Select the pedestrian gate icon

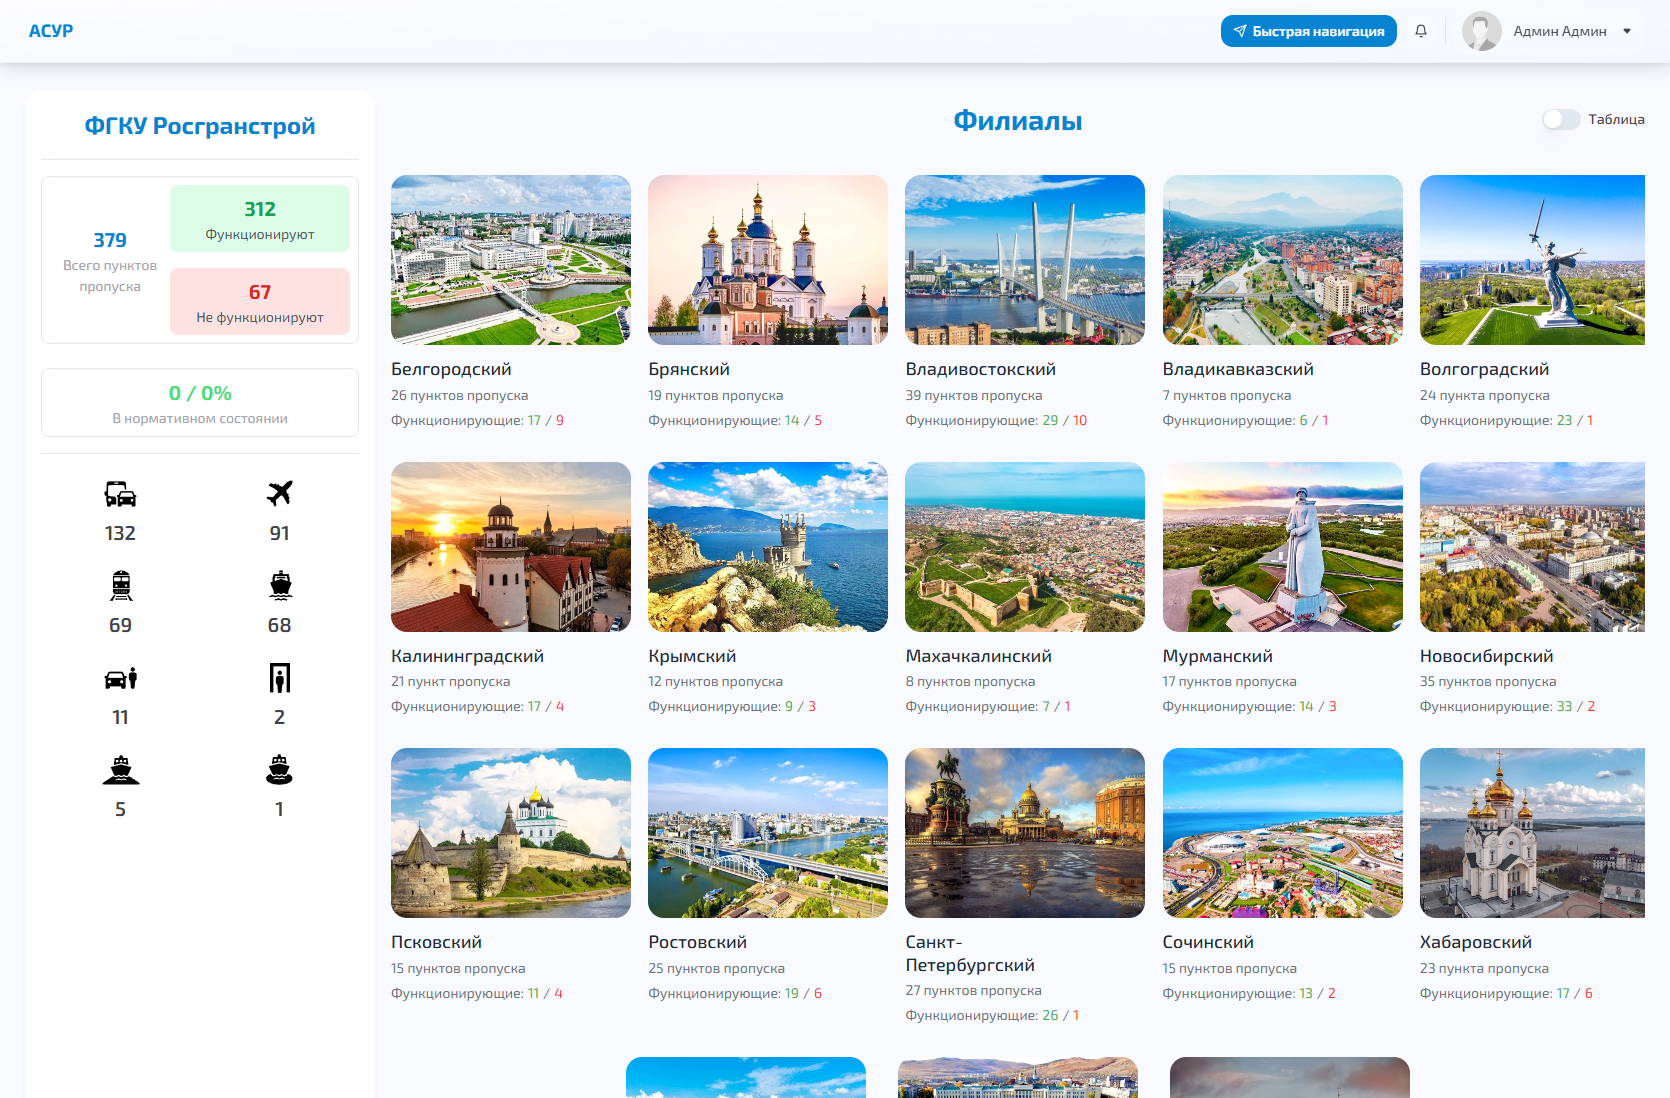(x=279, y=678)
